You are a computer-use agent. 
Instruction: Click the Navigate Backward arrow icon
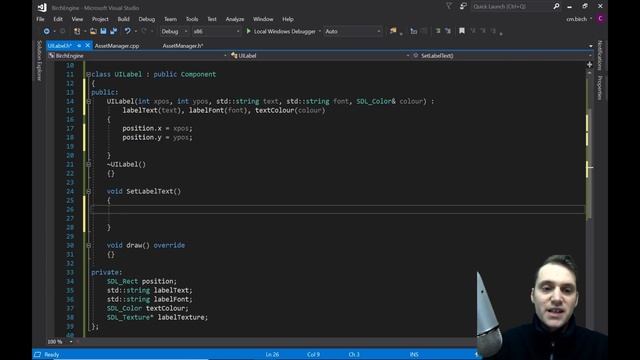tap(47, 31)
